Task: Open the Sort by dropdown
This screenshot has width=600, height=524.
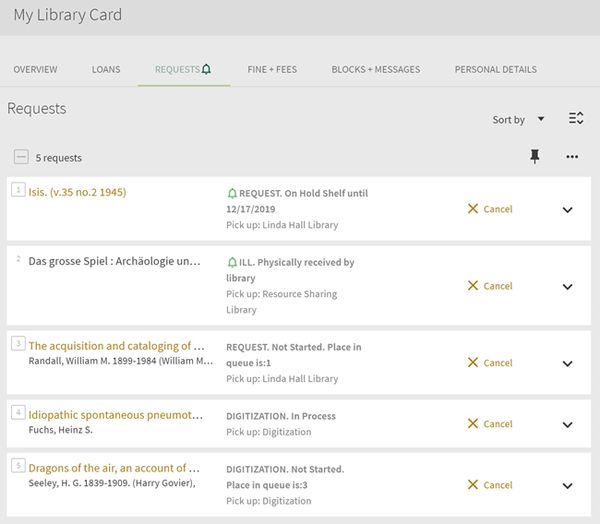Action: pyautogui.click(x=518, y=120)
